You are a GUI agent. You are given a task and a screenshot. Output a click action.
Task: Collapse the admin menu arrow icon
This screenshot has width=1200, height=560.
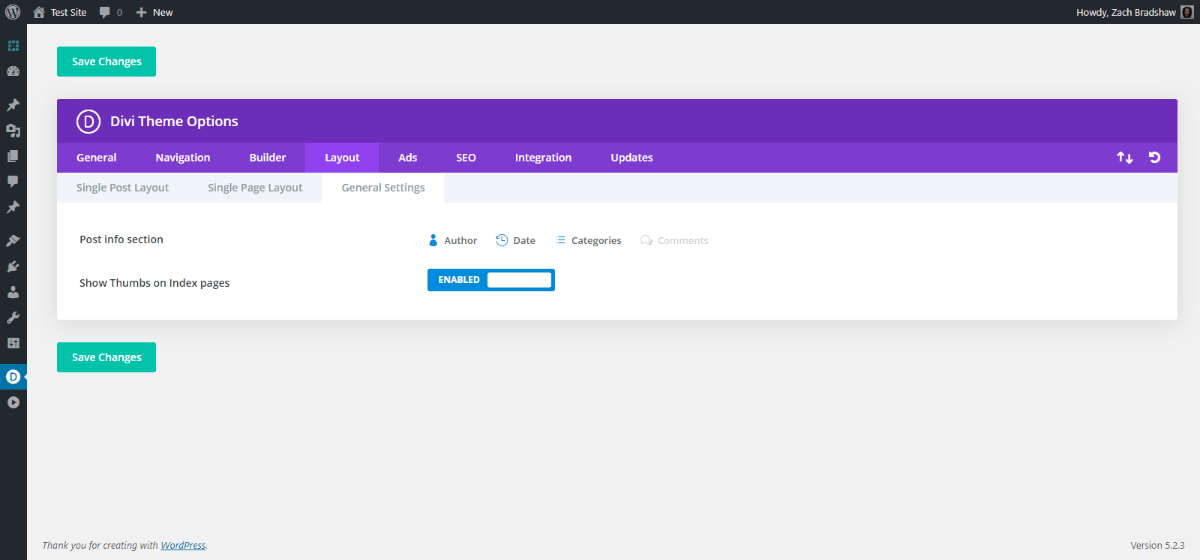pos(13,402)
